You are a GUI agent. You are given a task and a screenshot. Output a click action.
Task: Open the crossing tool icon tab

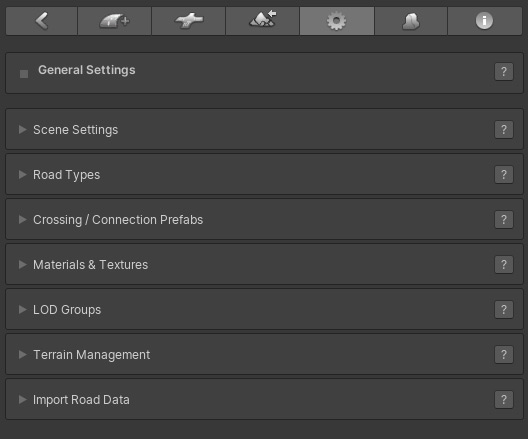(x=189, y=21)
